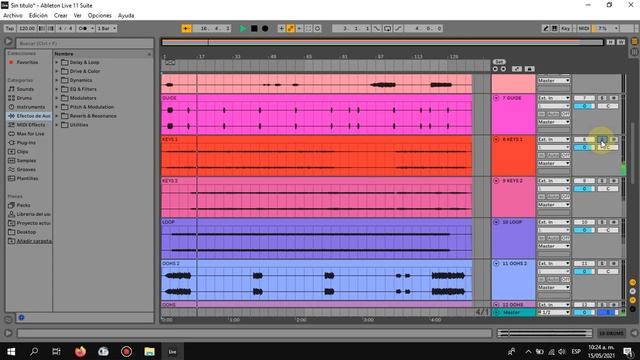Expand the EQ & Filters folder

point(57,89)
